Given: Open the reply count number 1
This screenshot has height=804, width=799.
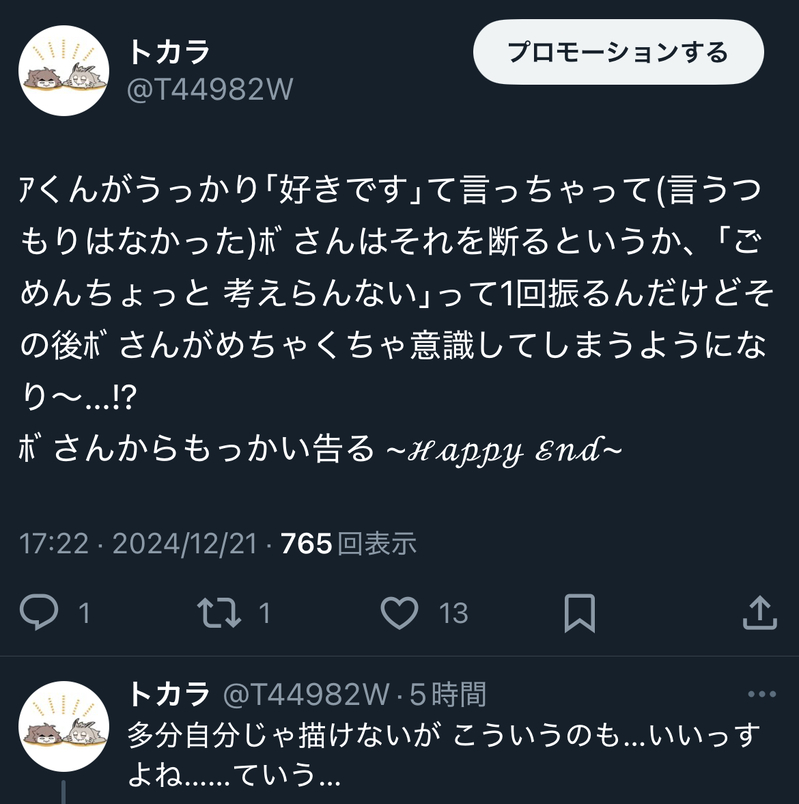Looking at the screenshot, I should click(85, 613).
